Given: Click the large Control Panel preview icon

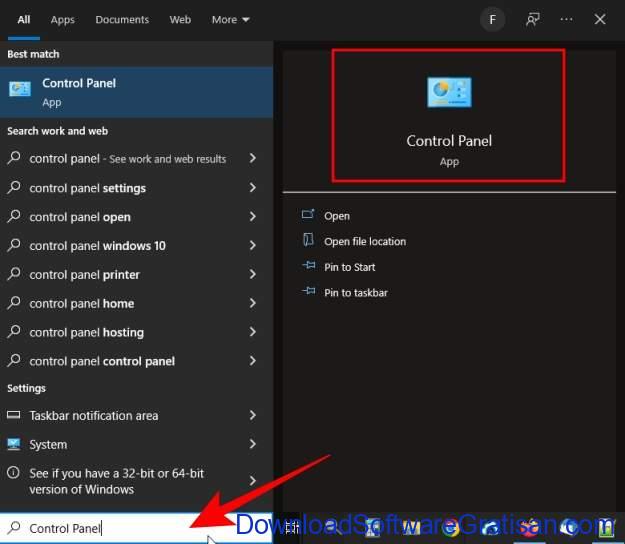Looking at the screenshot, I should click(449, 92).
